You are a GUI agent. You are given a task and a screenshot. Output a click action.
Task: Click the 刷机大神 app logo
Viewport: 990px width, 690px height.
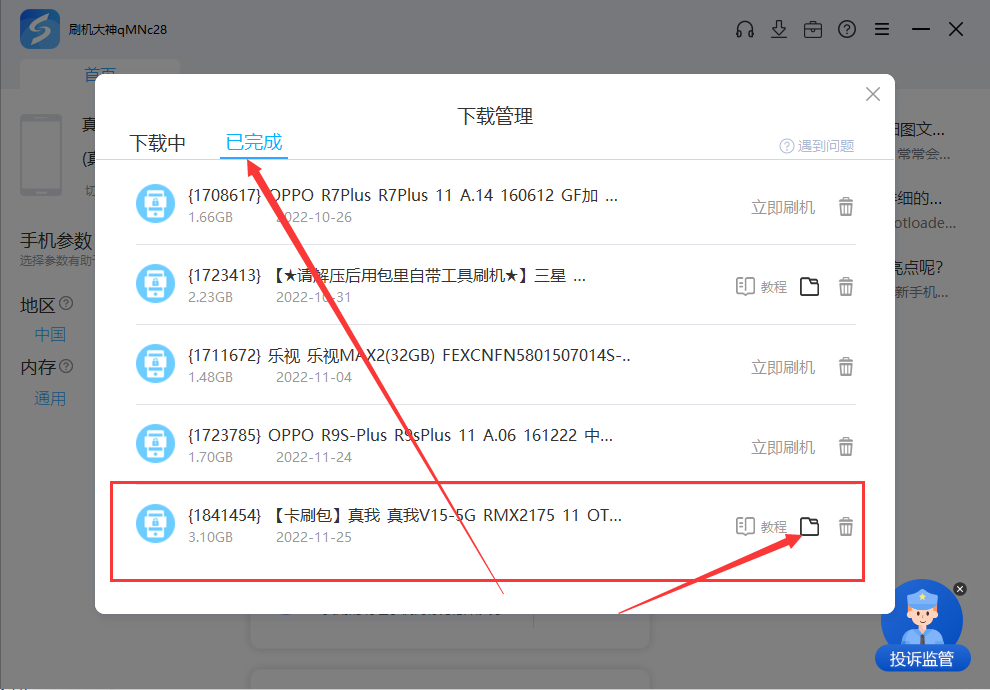[x=40, y=29]
